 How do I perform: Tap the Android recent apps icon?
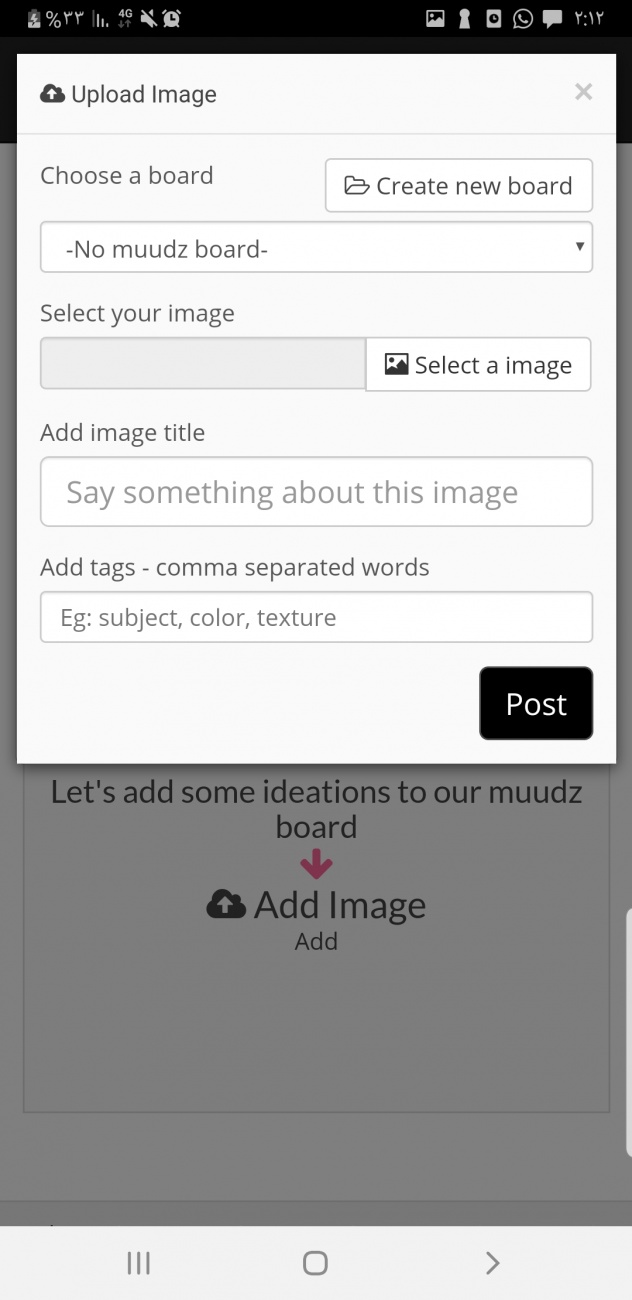point(139,1263)
